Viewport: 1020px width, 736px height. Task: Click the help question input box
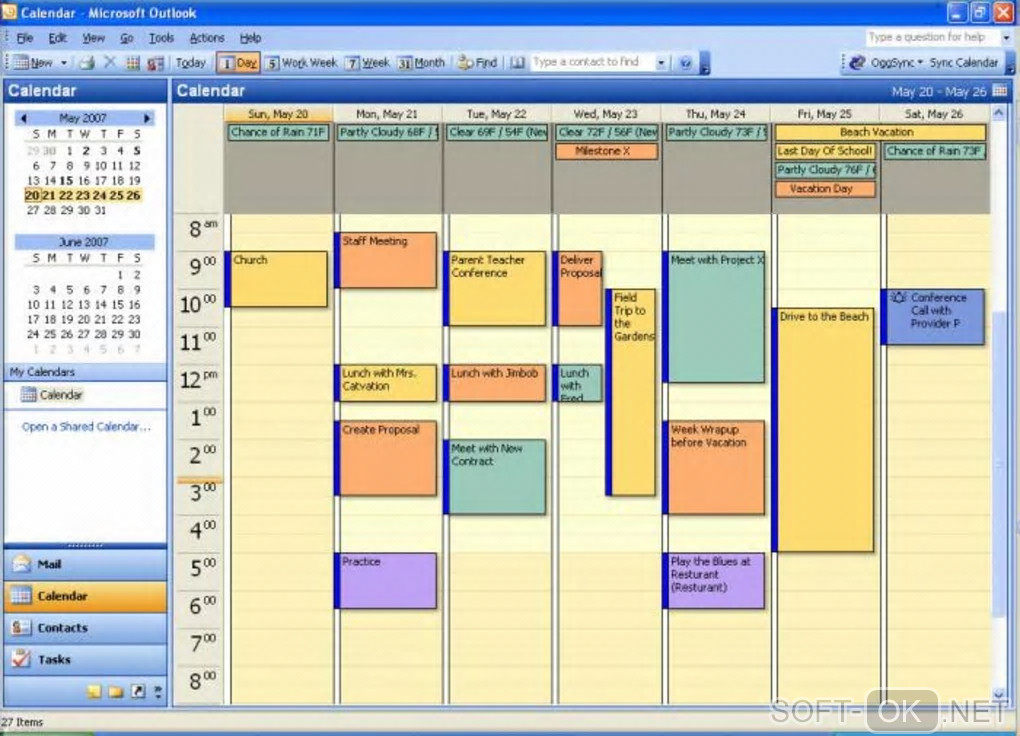[x=931, y=37]
